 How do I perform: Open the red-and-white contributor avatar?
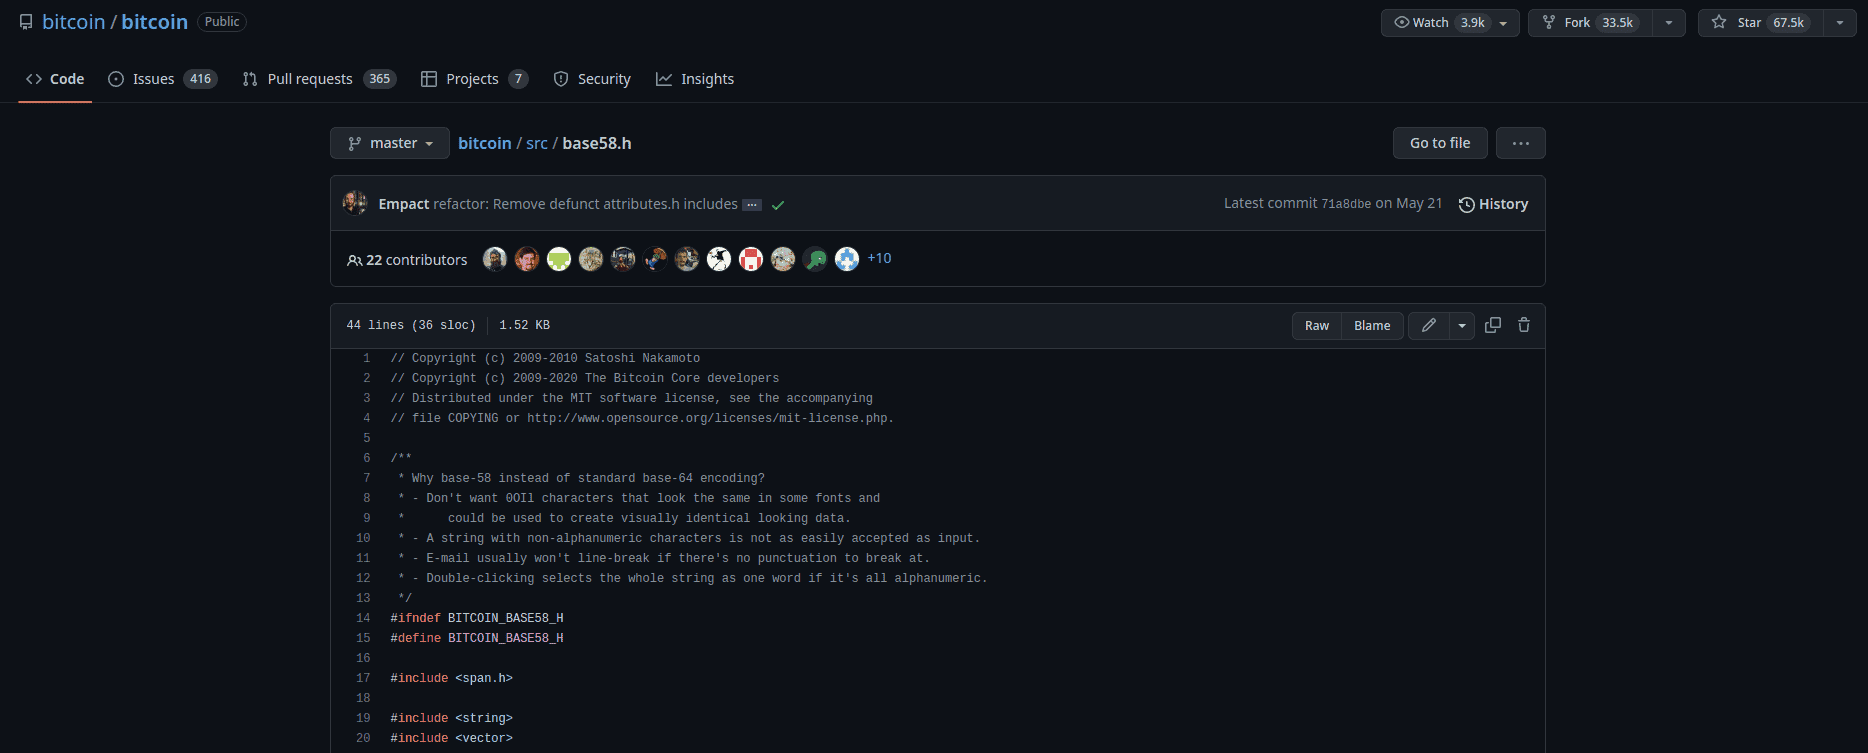click(x=751, y=259)
